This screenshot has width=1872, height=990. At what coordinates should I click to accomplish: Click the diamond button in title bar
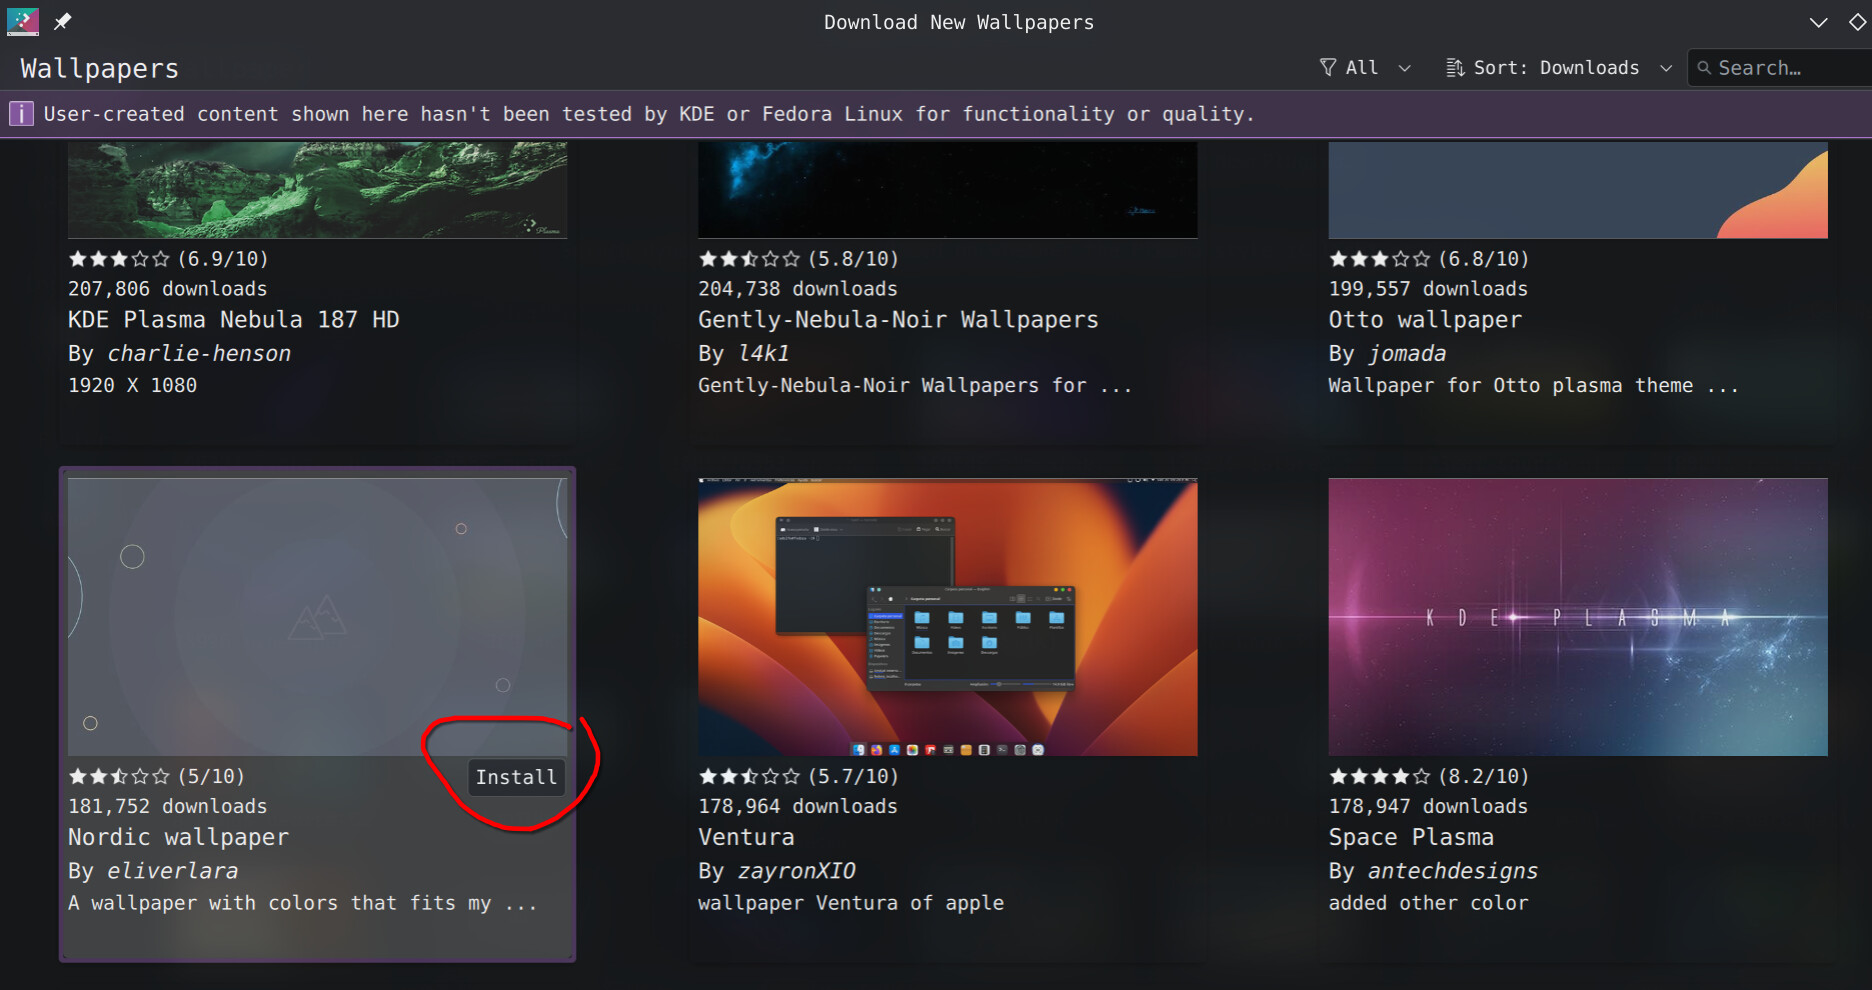click(x=1857, y=22)
